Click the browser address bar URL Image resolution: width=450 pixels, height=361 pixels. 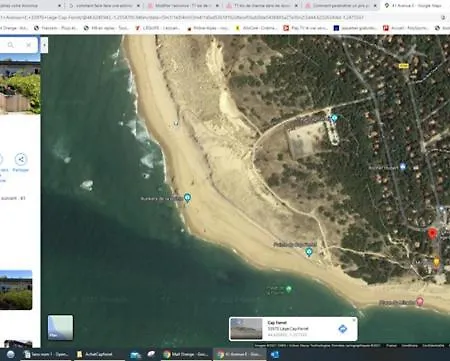pyautogui.click(x=182, y=17)
